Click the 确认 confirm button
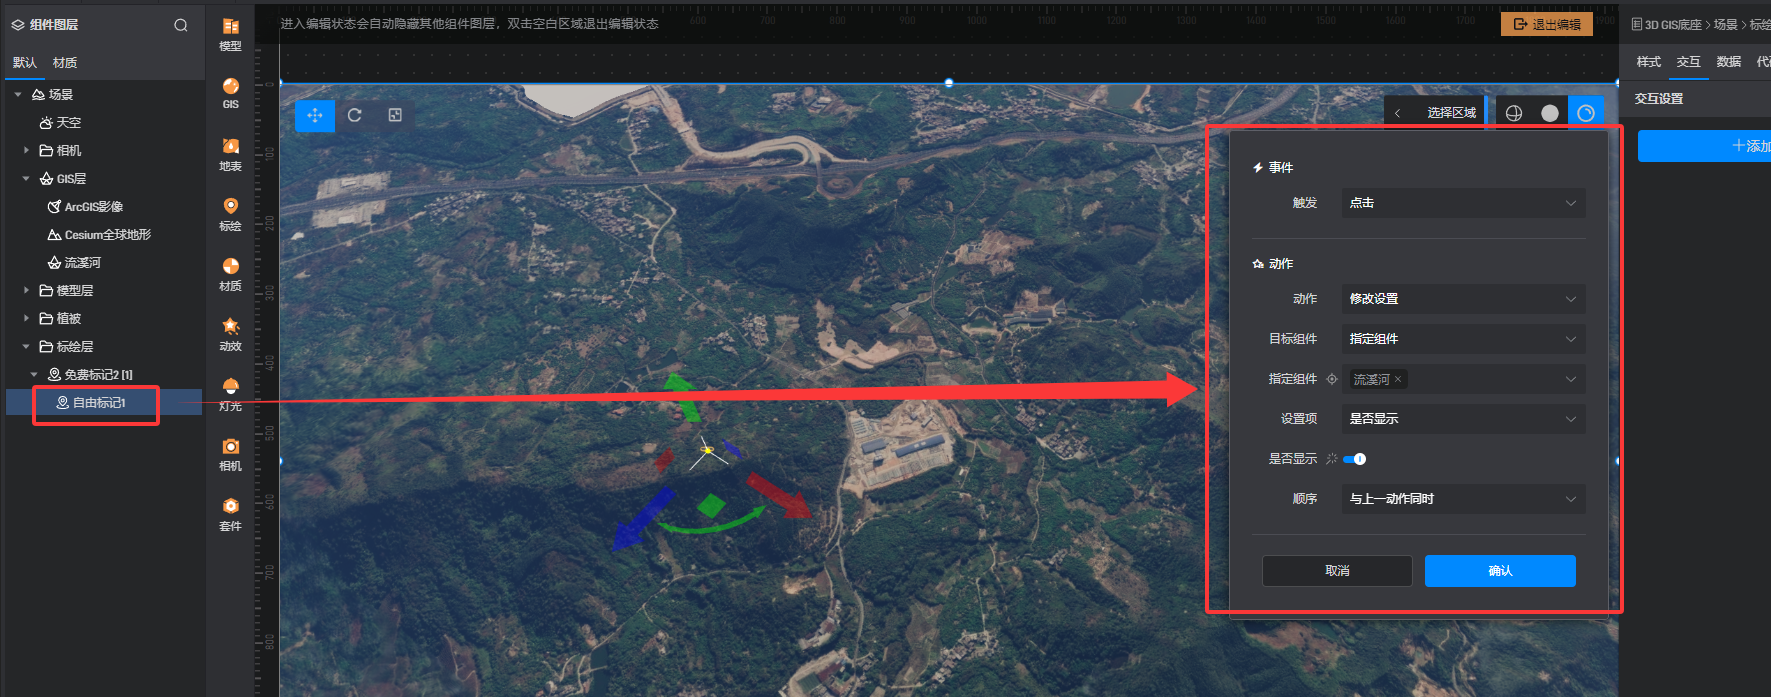Screen dimensions: 1771x697 point(1499,571)
